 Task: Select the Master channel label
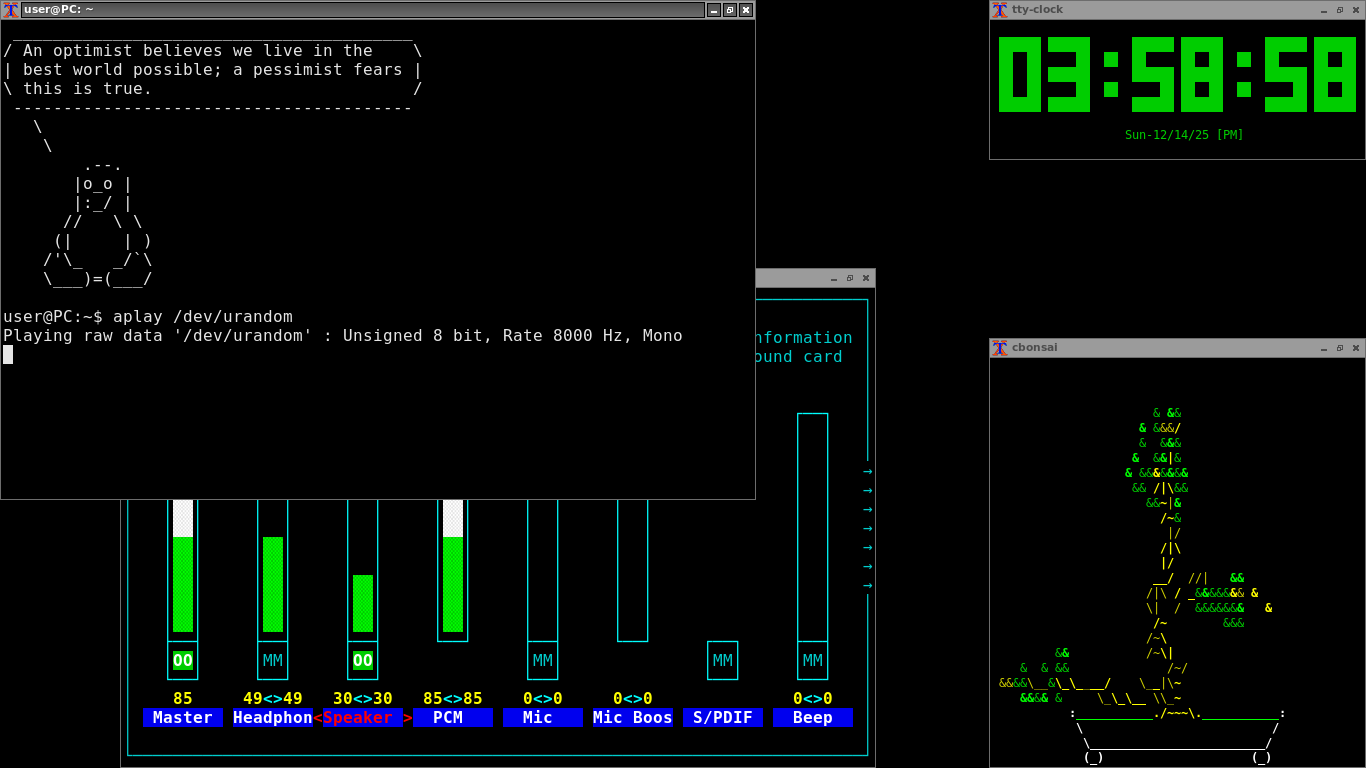point(183,718)
